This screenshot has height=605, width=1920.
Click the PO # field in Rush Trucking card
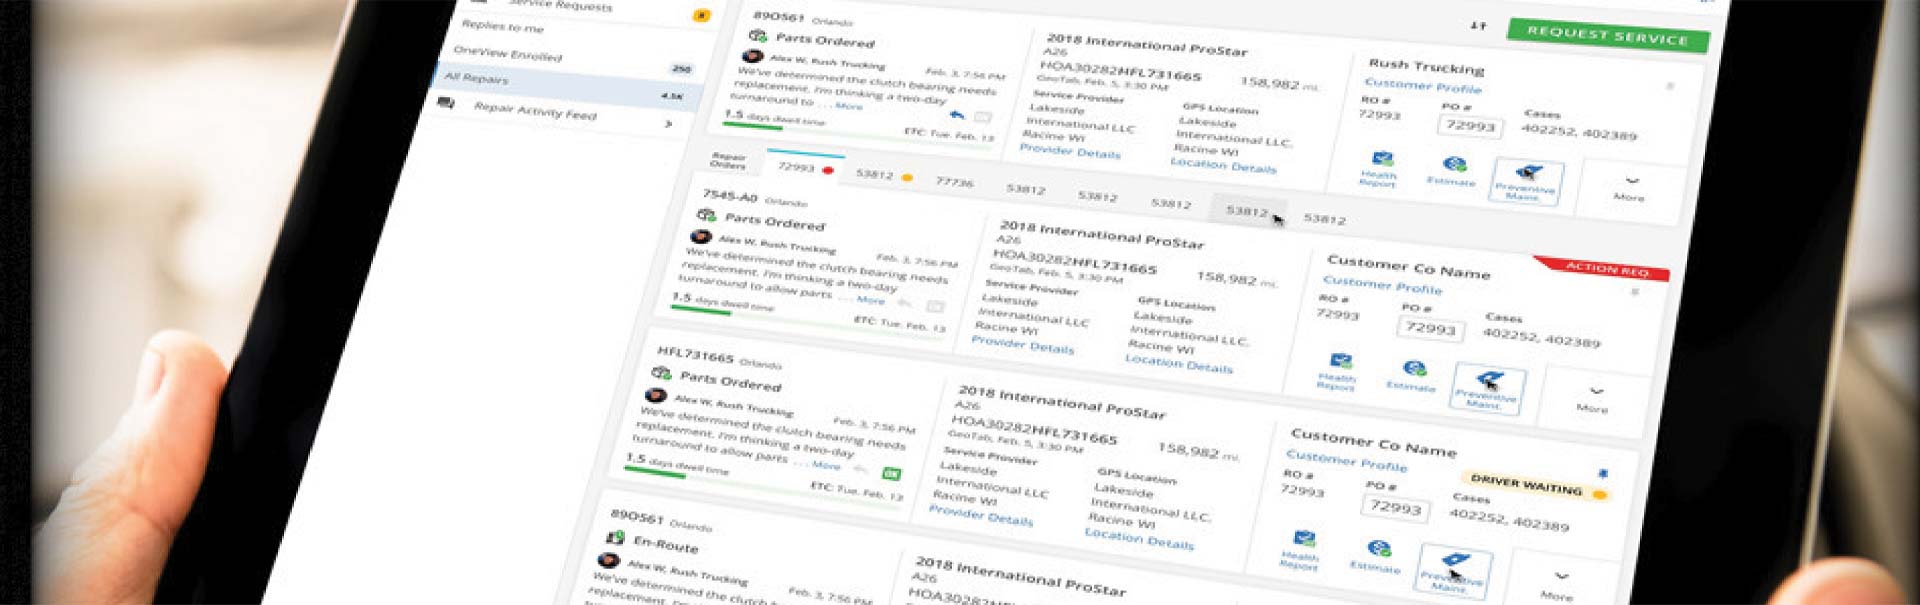[1470, 125]
